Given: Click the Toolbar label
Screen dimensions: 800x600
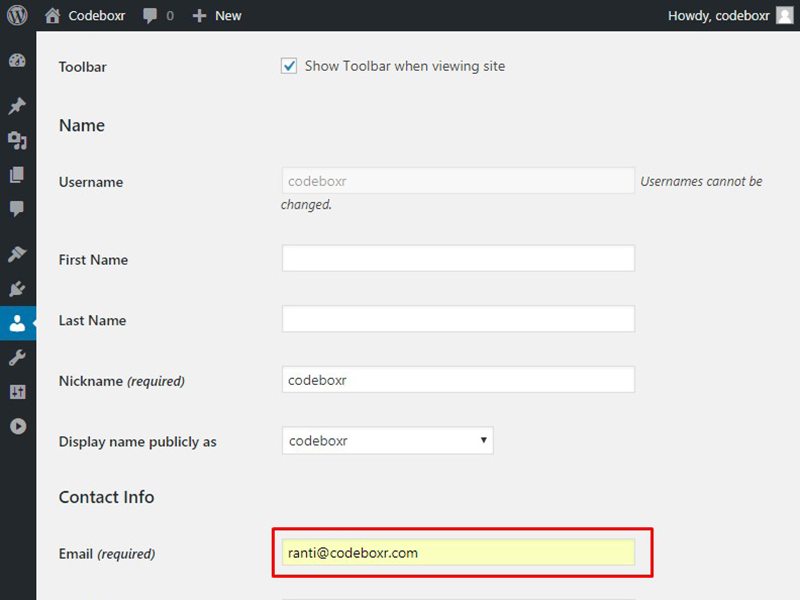Looking at the screenshot, I should point(83,67).
